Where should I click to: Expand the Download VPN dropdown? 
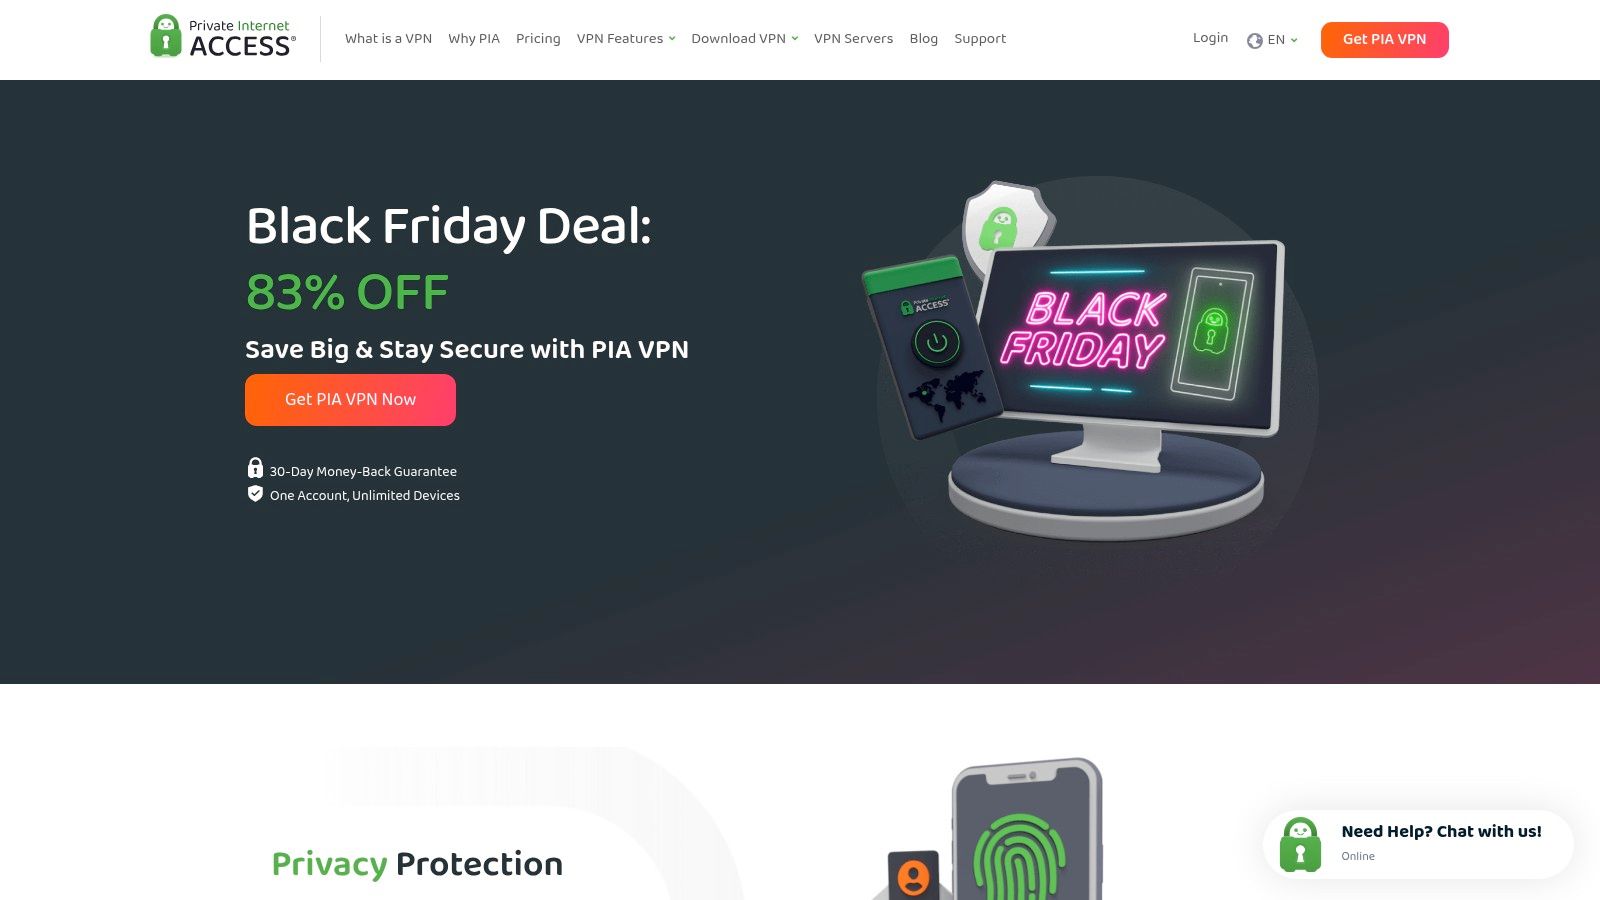tap(745, 39)
